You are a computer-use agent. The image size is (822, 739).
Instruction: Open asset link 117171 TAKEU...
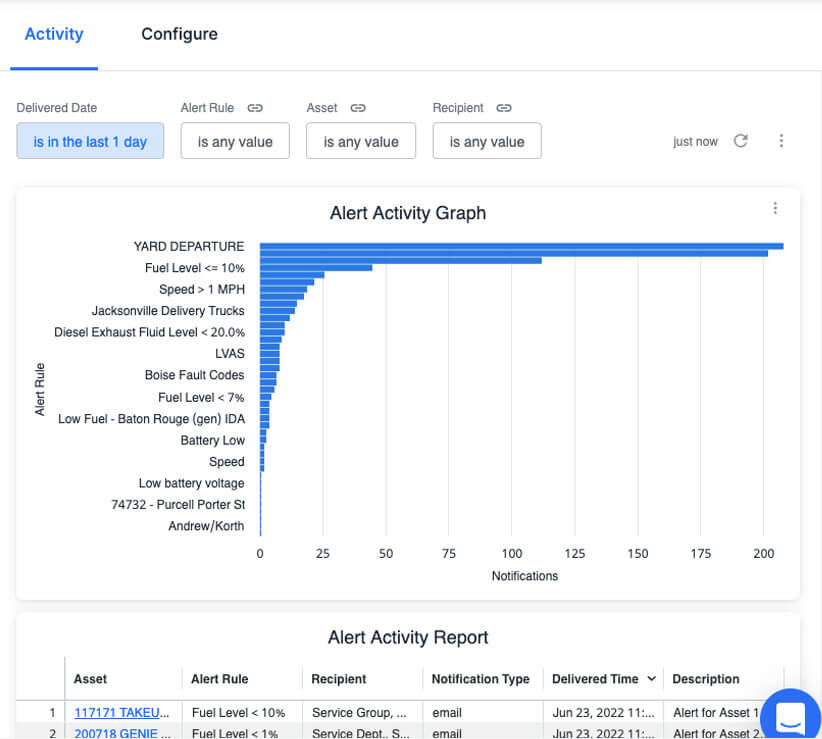(122, 713)
